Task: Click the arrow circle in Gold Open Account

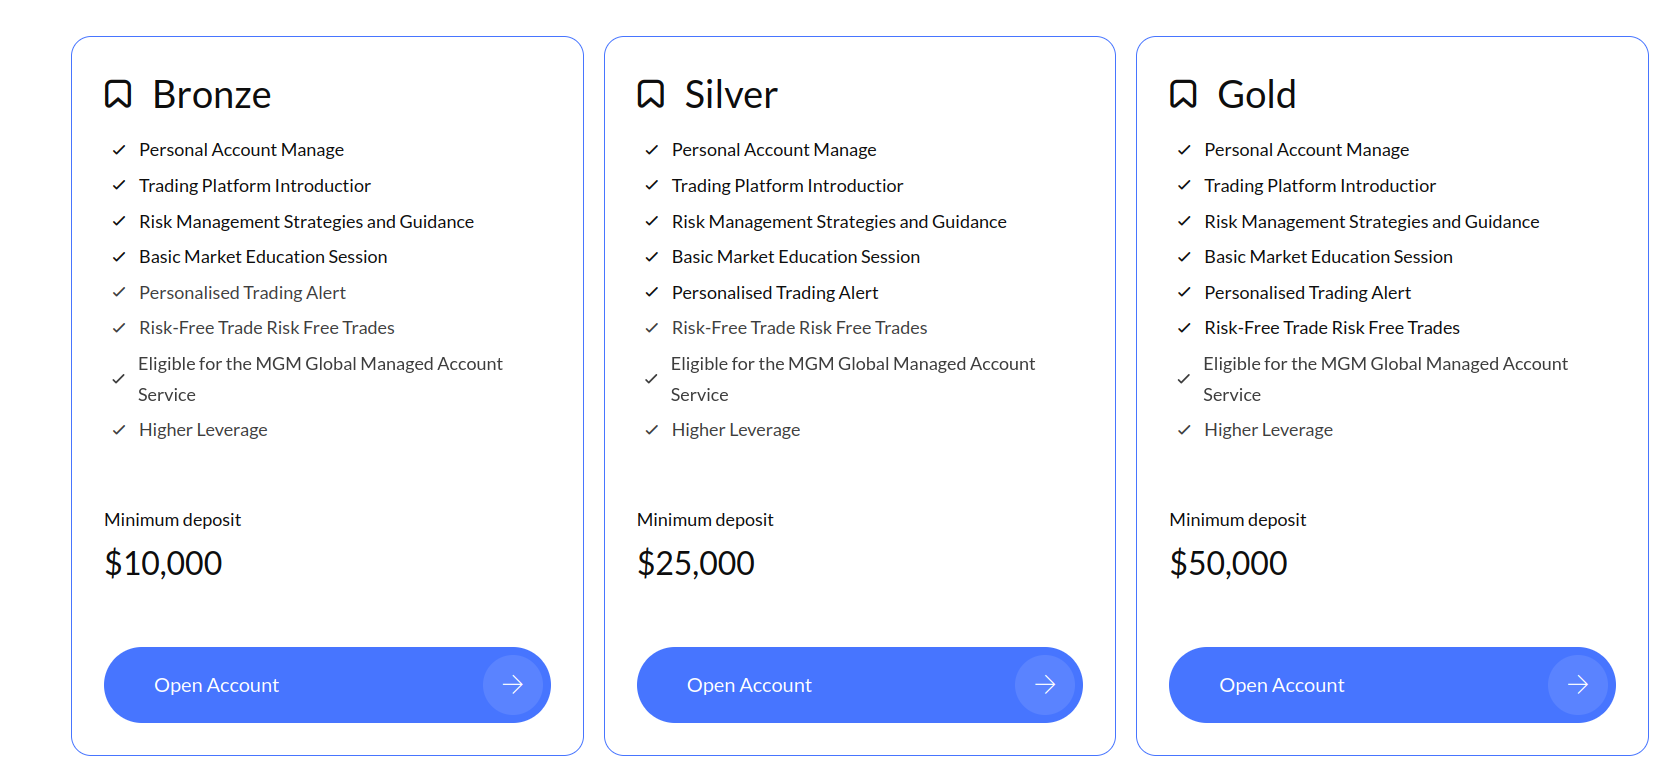Action: [1578, 685]
